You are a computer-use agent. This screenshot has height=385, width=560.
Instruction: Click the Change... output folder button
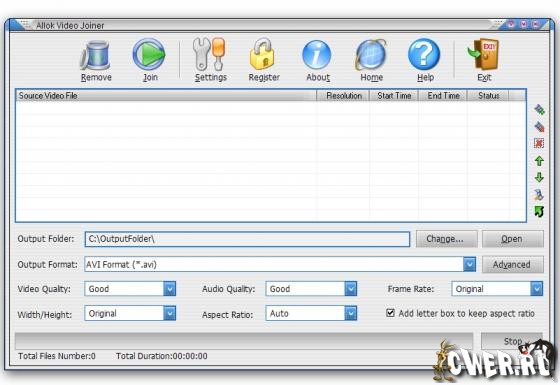pyautogui.click(x=446, y=239)
